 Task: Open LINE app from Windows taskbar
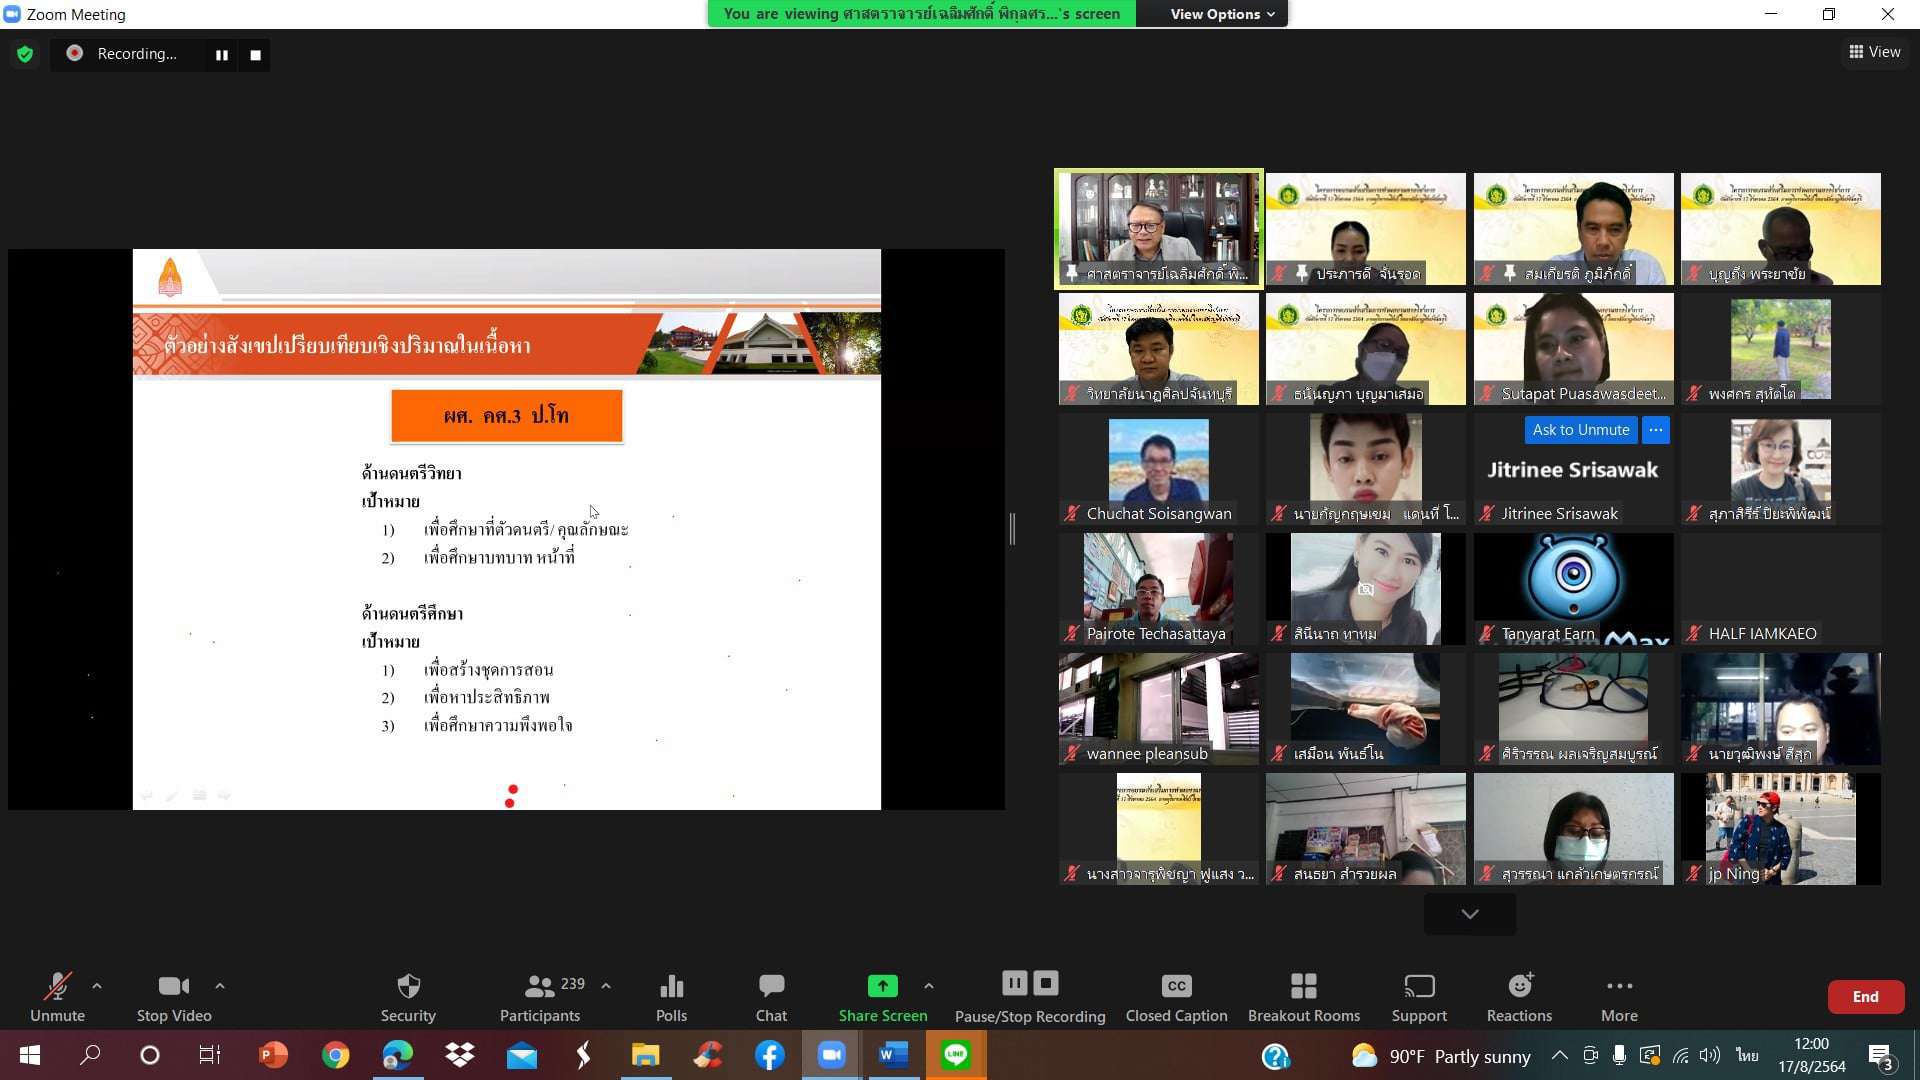point(955,1055)
